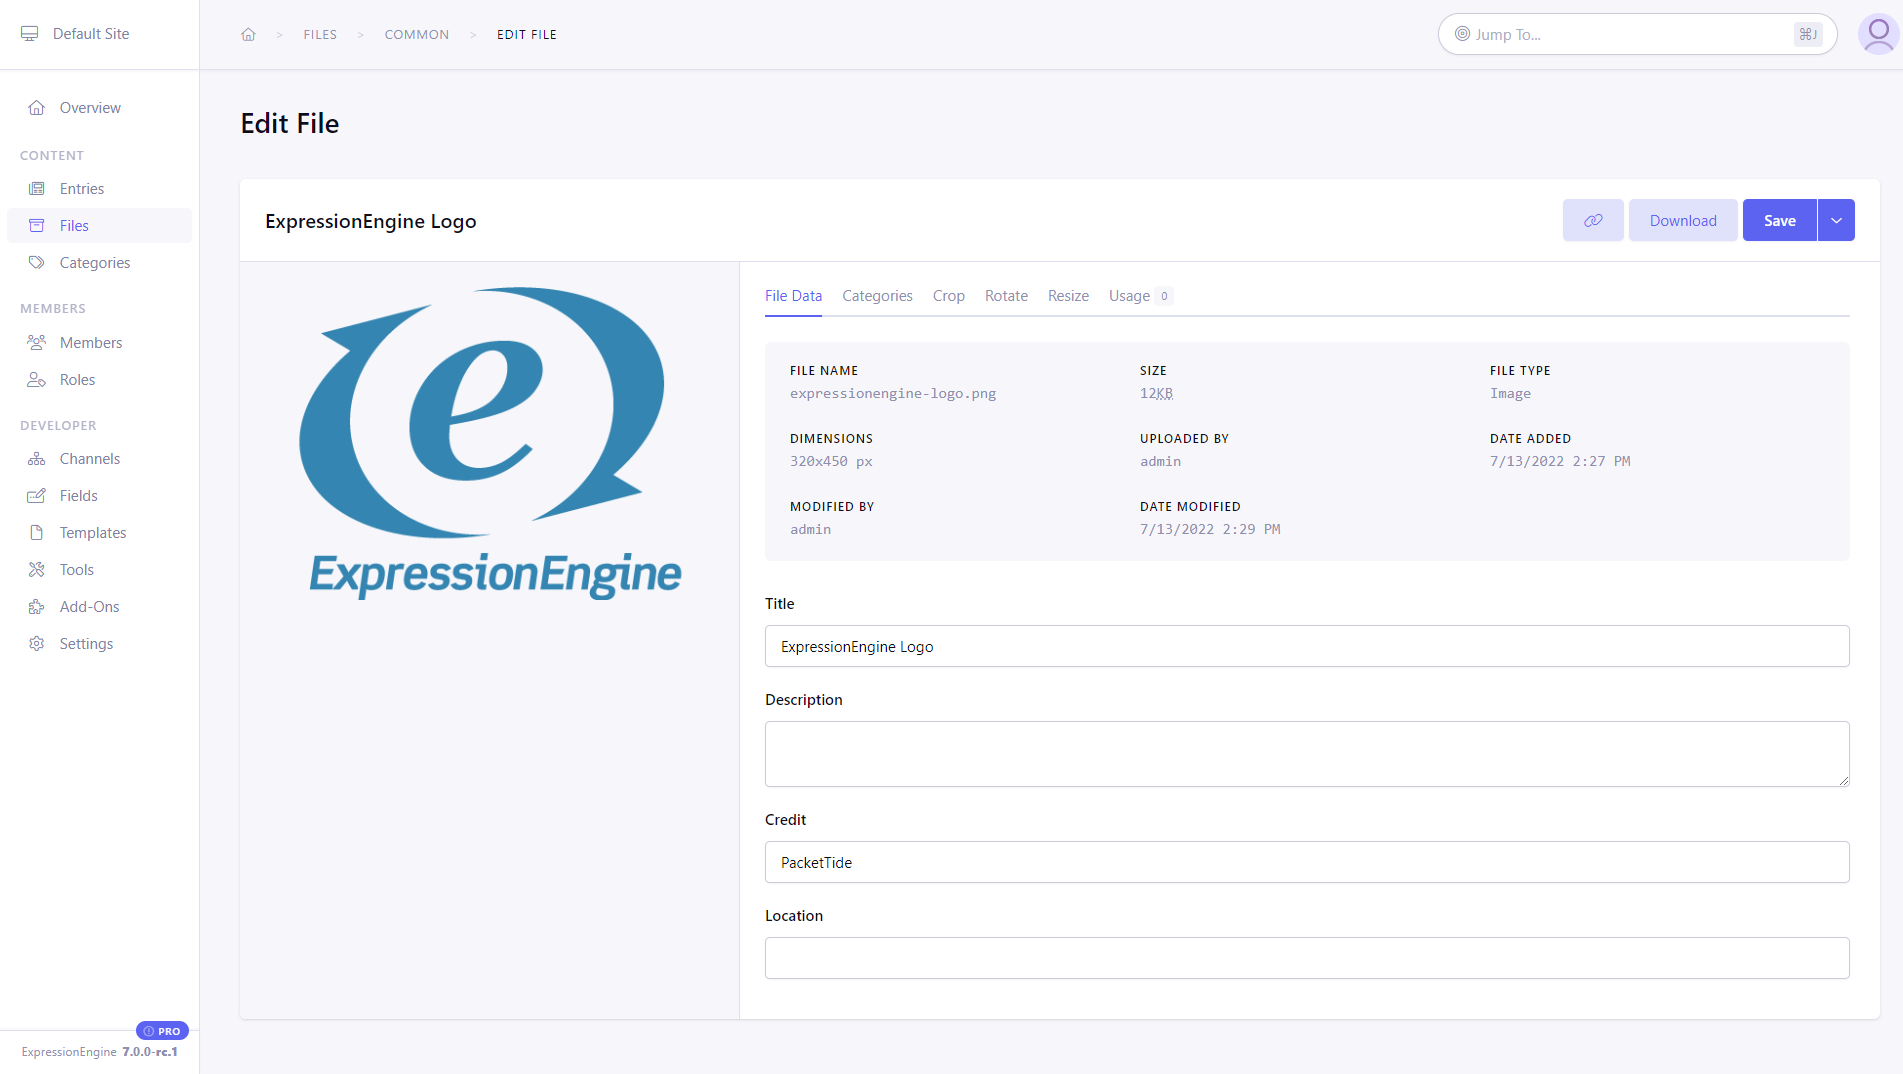1903x1074 pixels.
Task: Open Settings from sidebar
Action: coord(99,643)
